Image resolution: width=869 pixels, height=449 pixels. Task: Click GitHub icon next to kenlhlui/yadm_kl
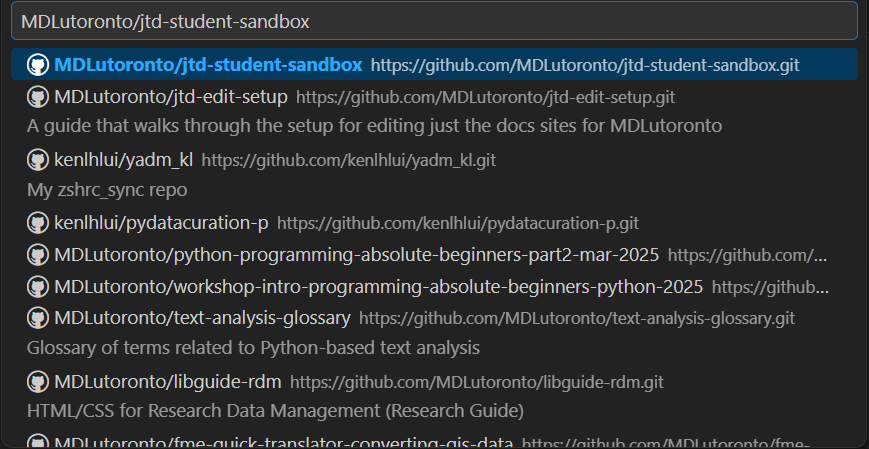pos(38,160)
